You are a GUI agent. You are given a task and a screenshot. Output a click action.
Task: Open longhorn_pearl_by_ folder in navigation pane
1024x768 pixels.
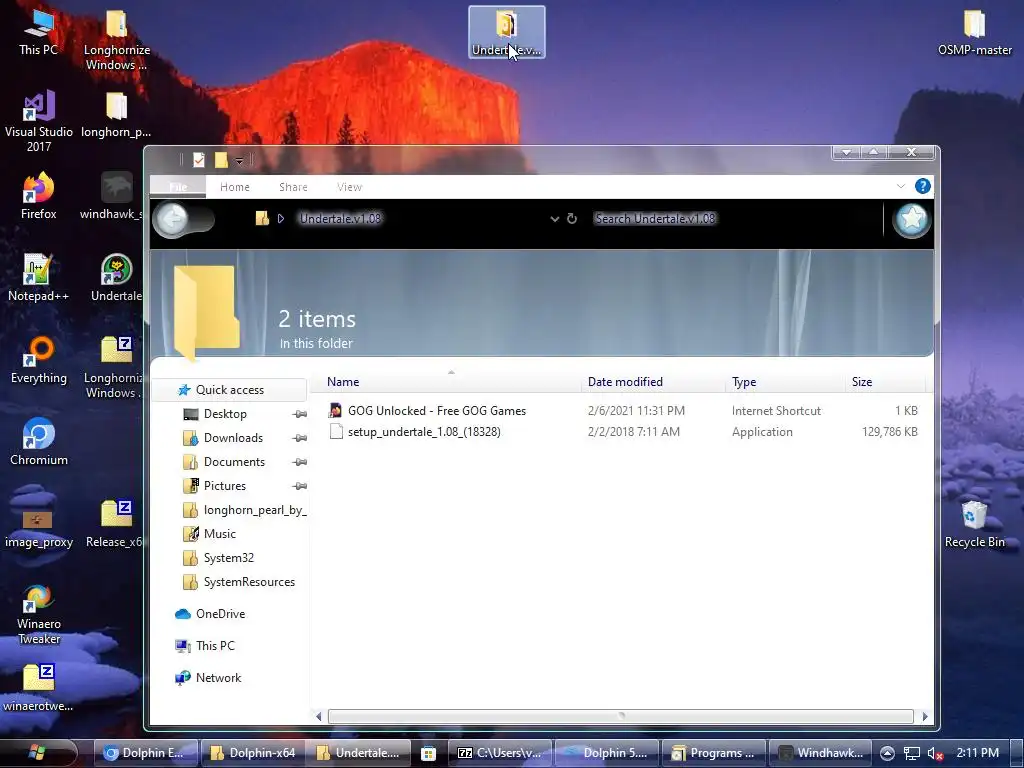tap(255, 510)
